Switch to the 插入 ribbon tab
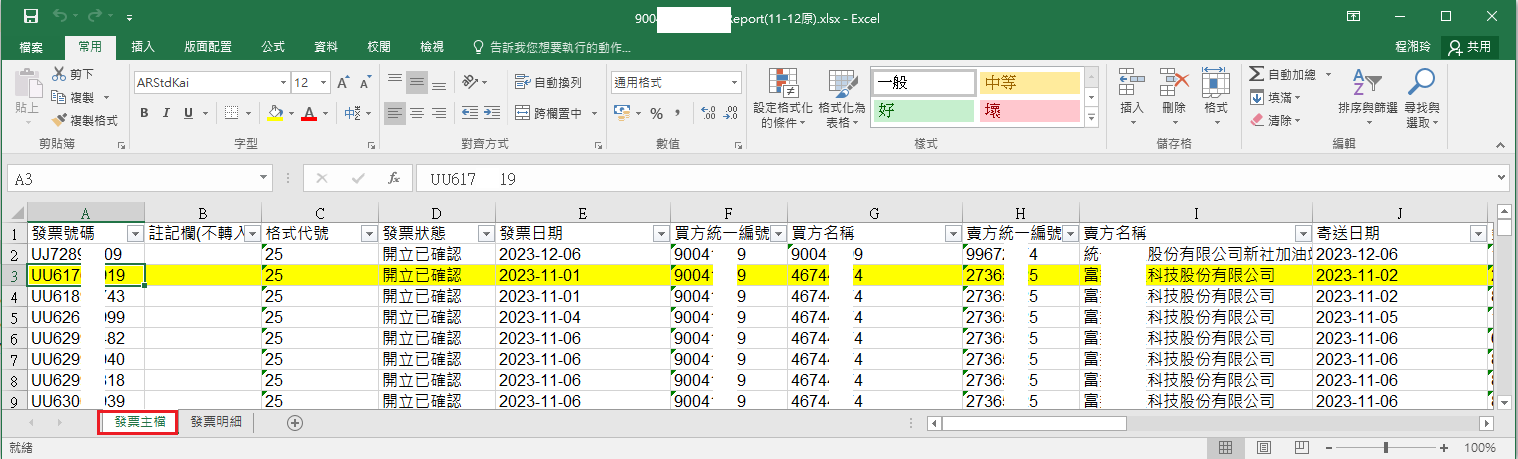Screen dimensions: 1518x459 point(143,47)
